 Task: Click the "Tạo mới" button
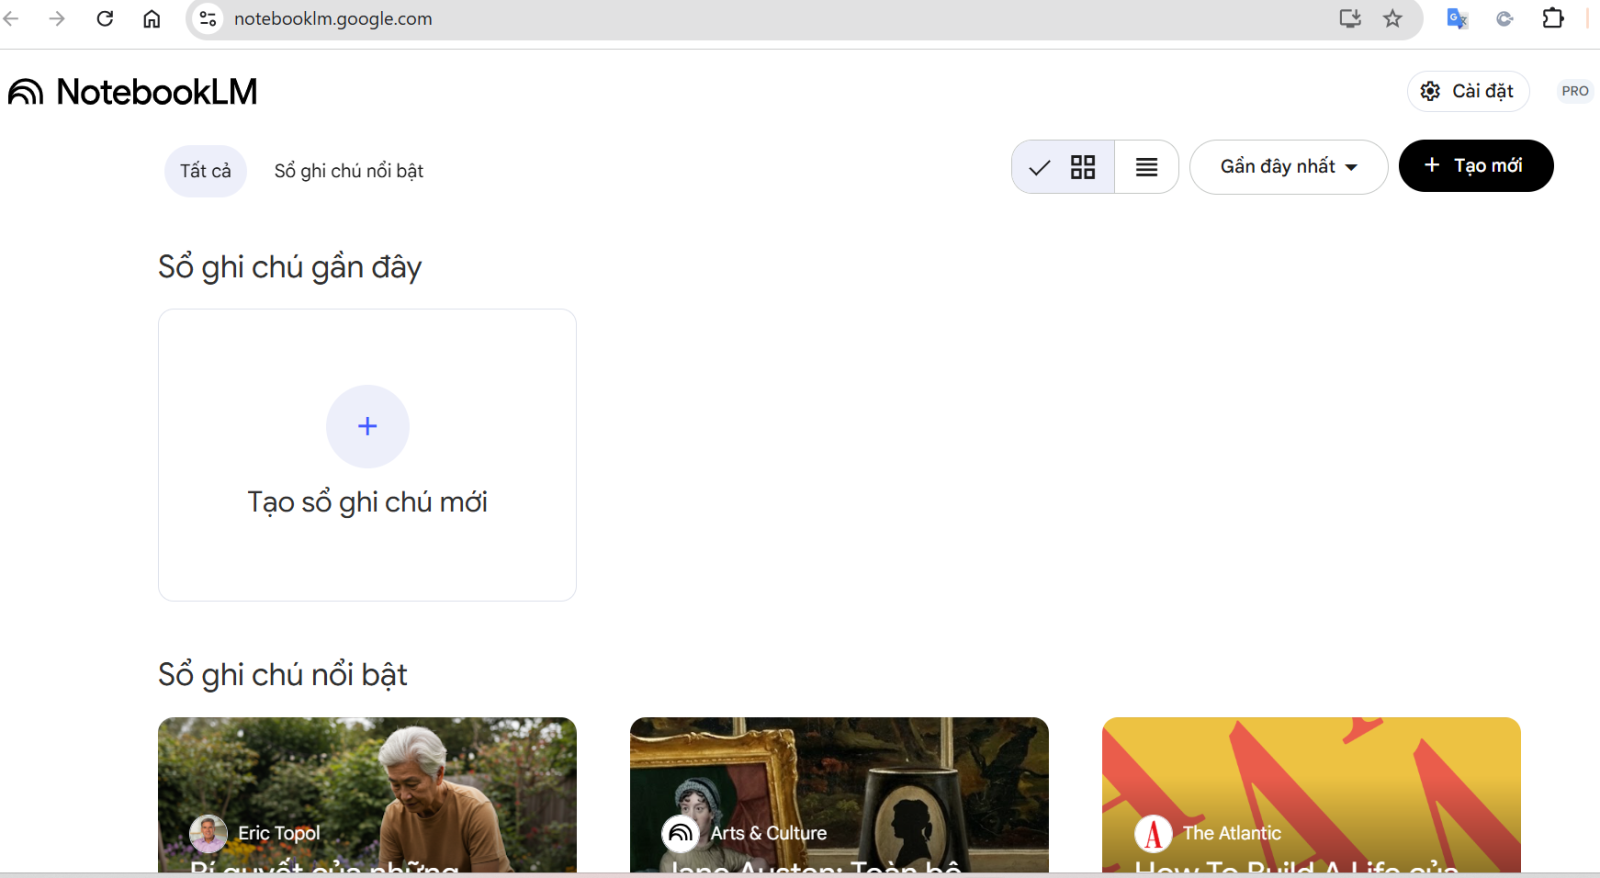(1475, 166)
